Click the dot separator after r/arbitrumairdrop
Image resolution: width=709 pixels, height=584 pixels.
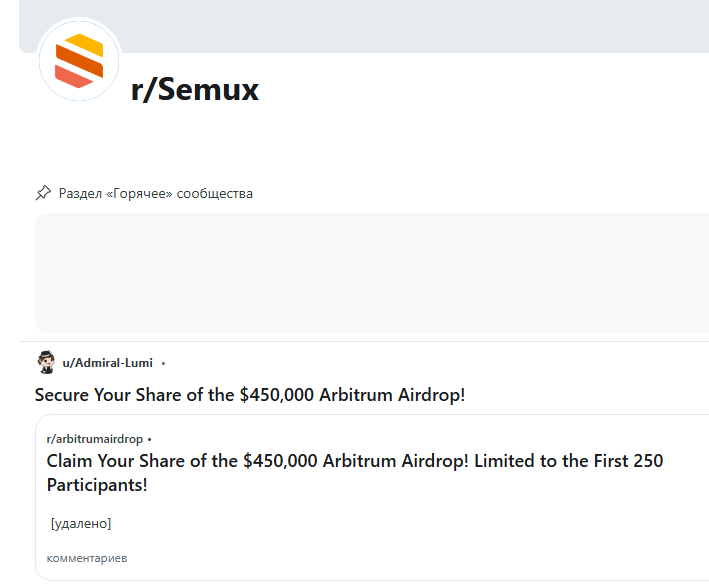(x=149, y=439)
